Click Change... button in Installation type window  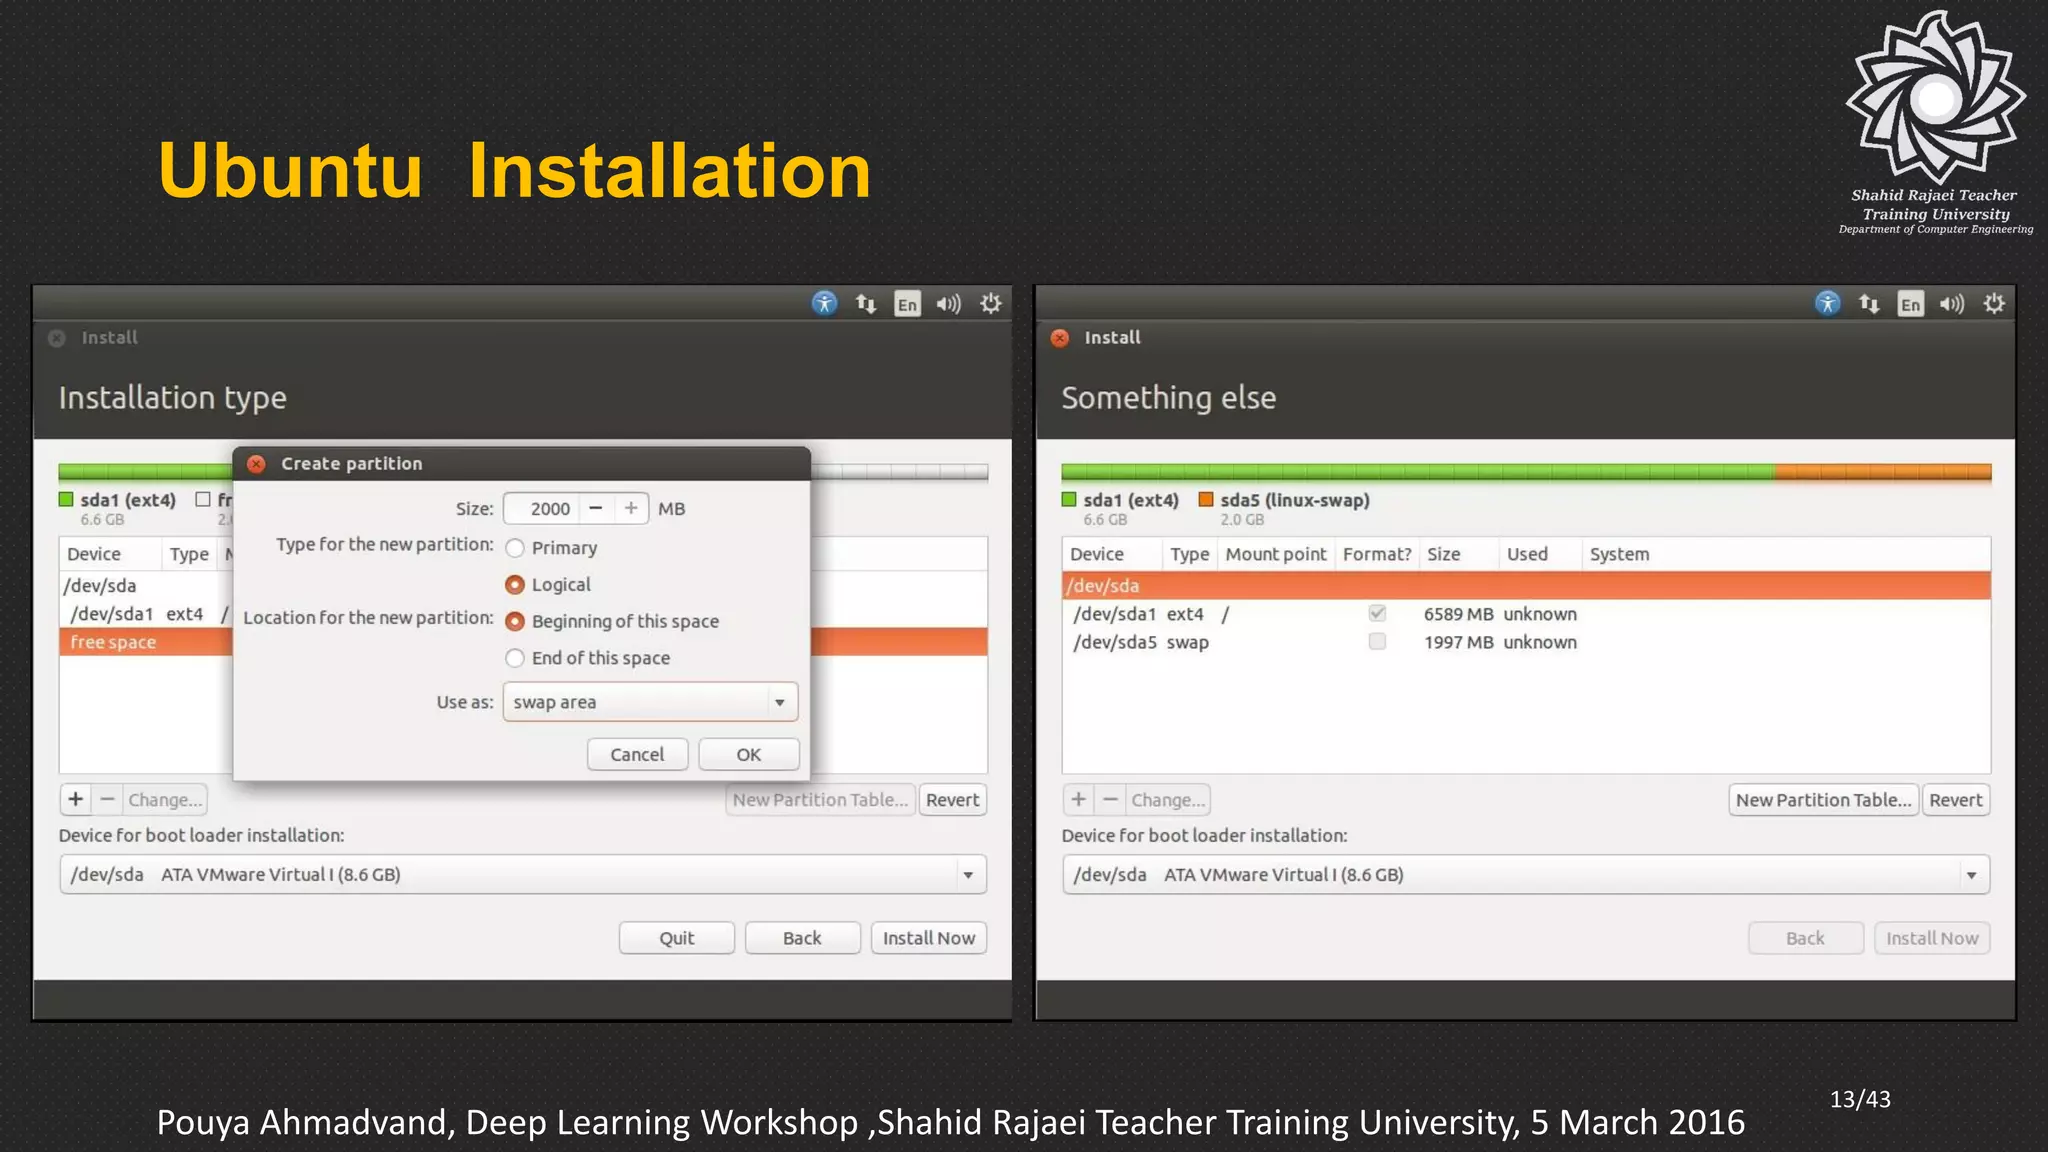(165, 799)
